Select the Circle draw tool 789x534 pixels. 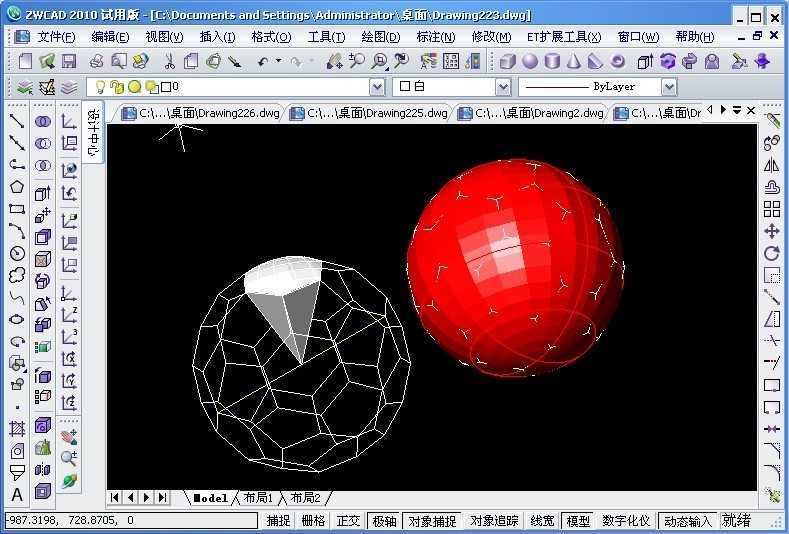[17, 253]
